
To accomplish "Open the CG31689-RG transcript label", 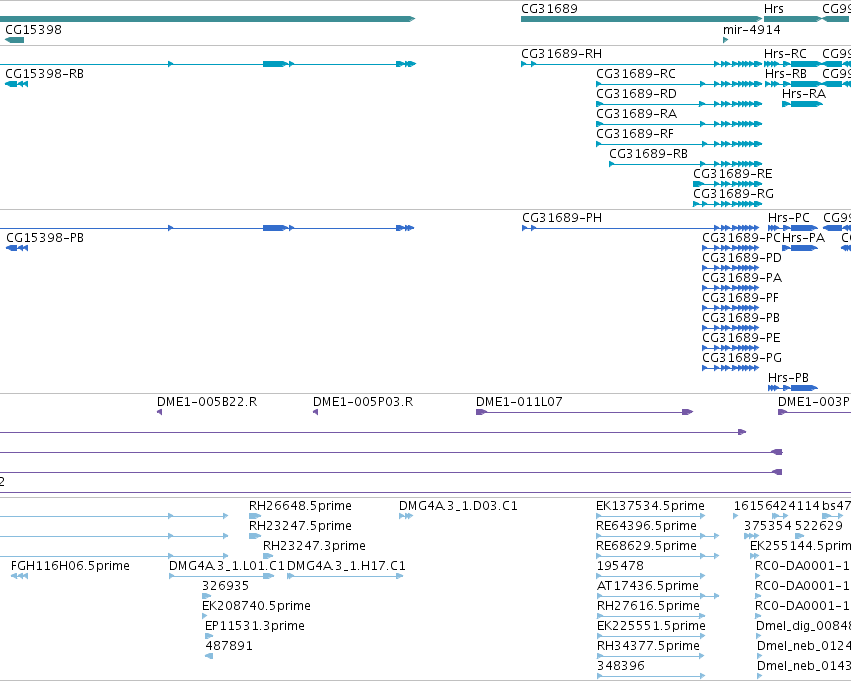I will click(733, 194).
